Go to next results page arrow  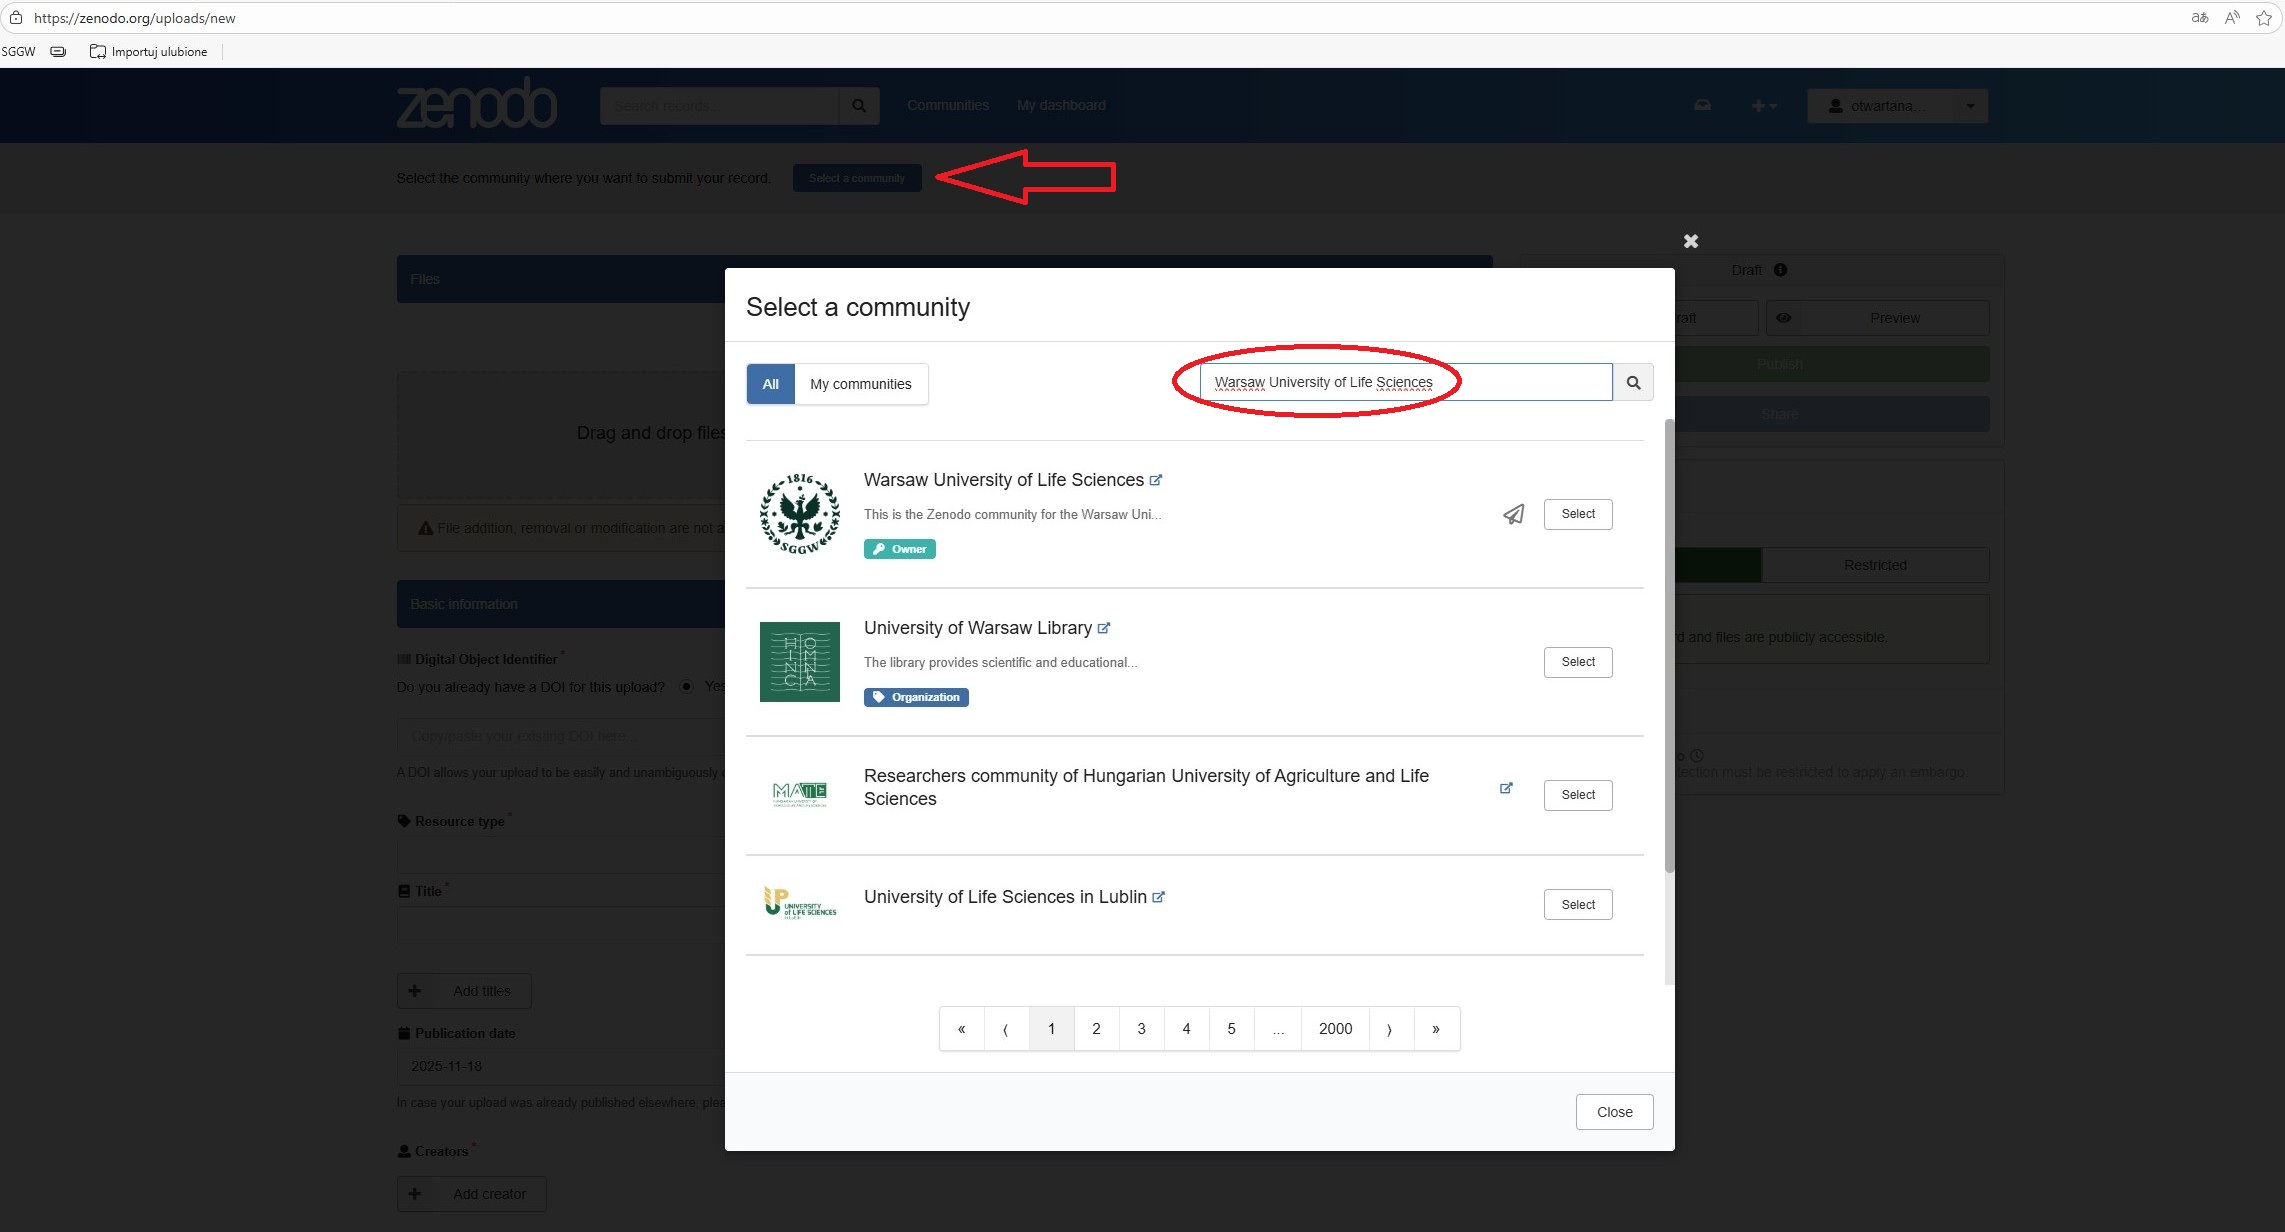pos(1390,1029)
